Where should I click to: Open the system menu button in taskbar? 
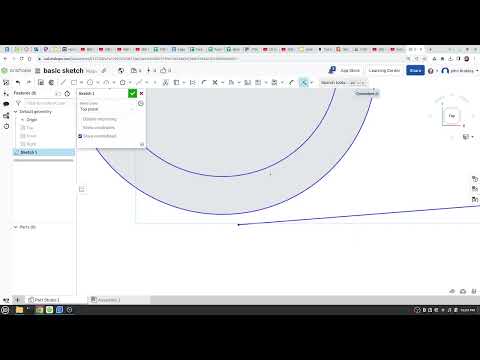tap(5, 310)
